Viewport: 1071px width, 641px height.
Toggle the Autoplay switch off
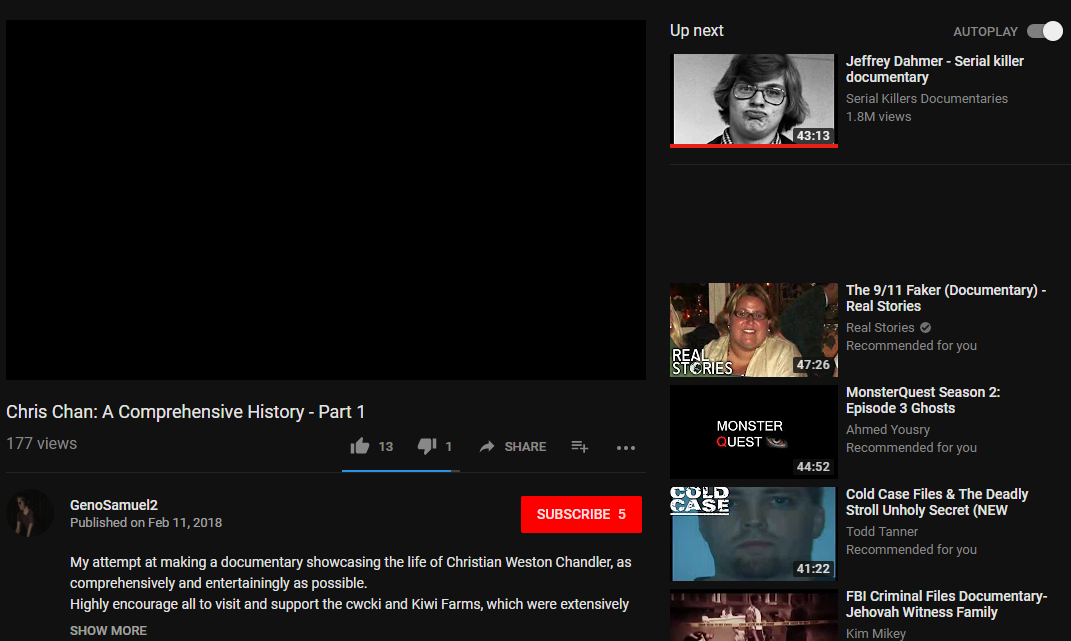1044,31
